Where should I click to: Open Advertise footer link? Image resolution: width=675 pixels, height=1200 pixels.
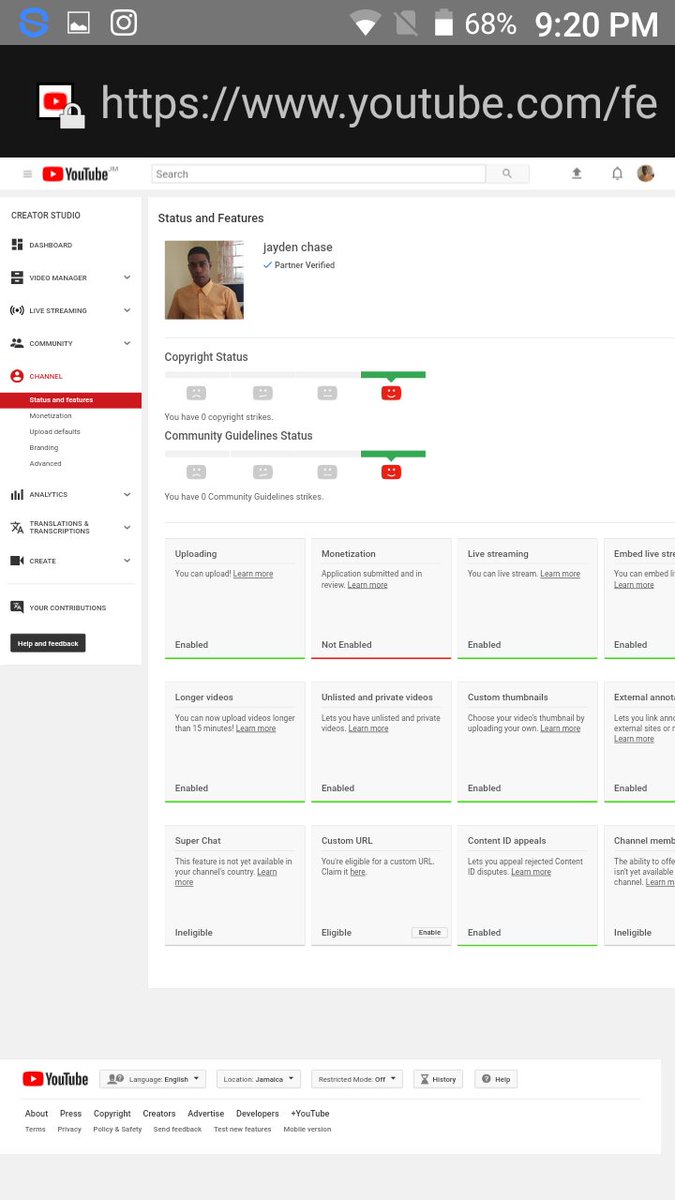click(x=206, y=1113)
